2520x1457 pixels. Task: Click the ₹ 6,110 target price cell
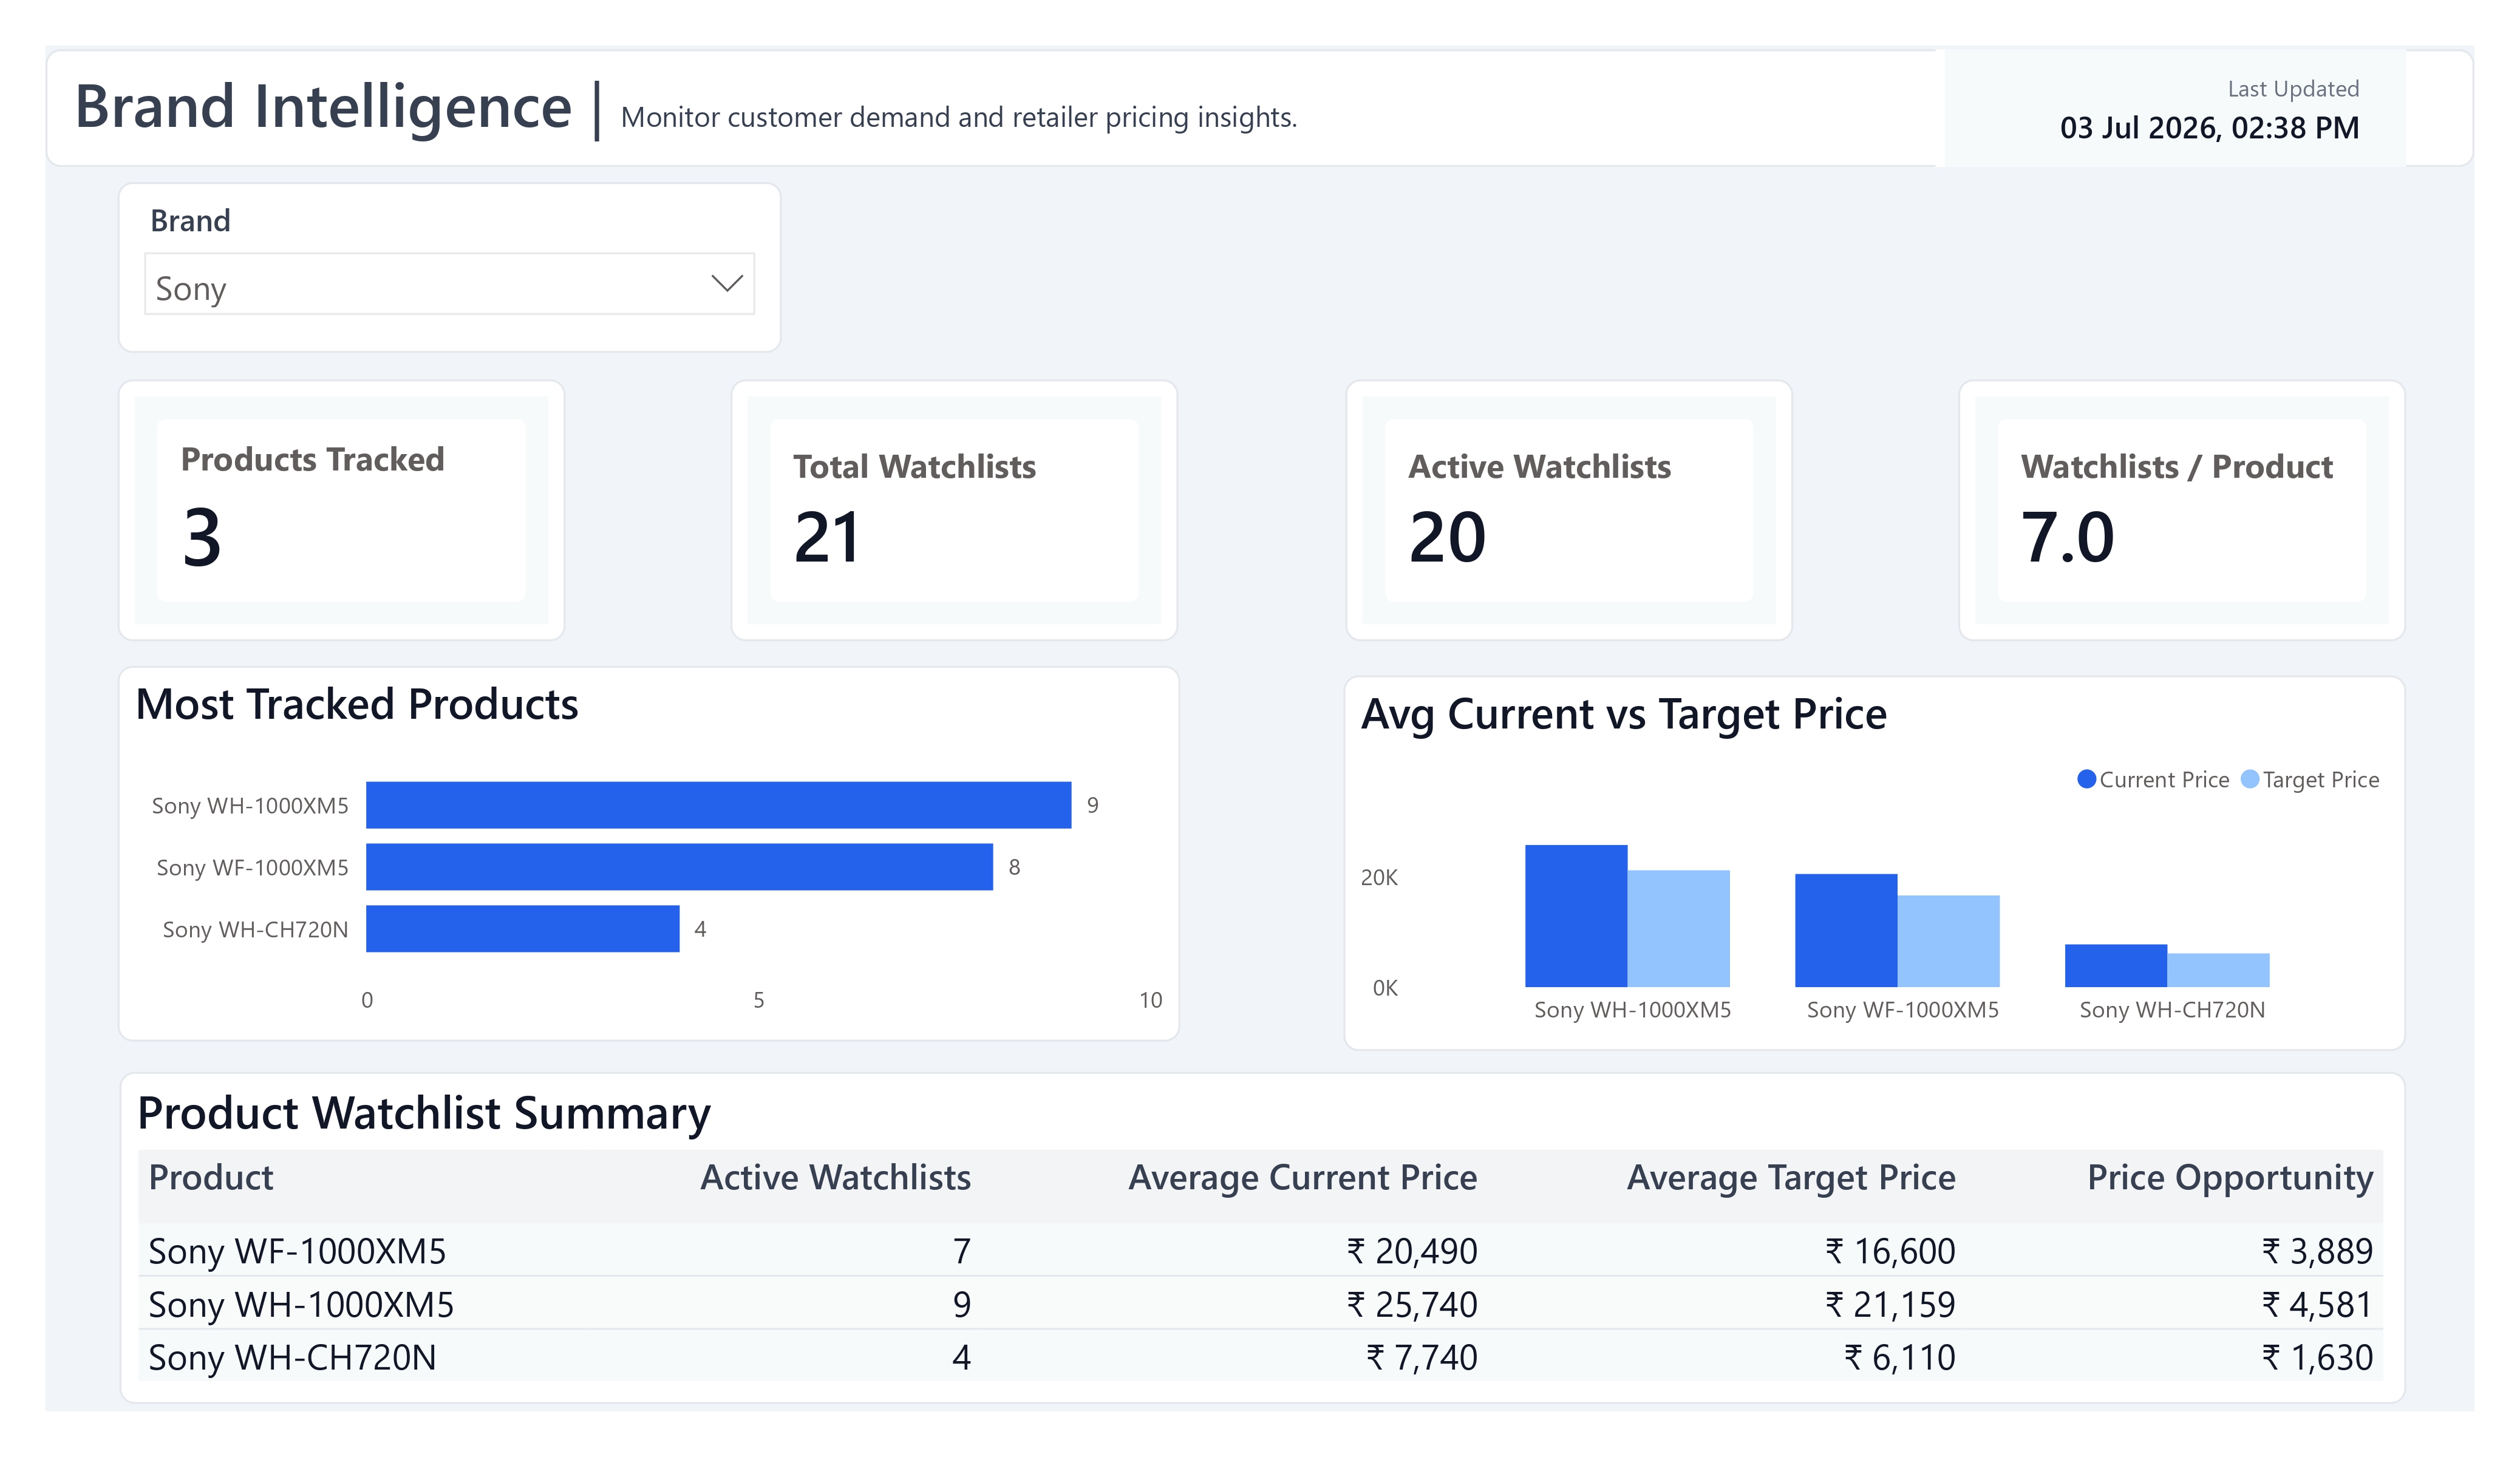1899,1357
